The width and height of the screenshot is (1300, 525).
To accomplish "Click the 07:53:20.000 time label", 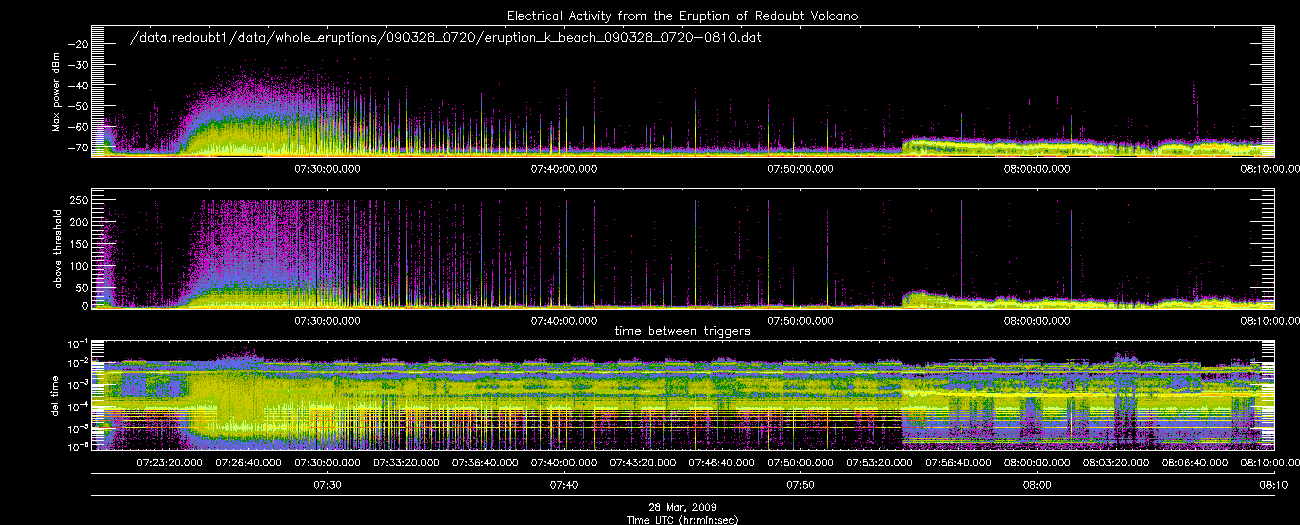I will pyautogui.click(x=879, y=463).
